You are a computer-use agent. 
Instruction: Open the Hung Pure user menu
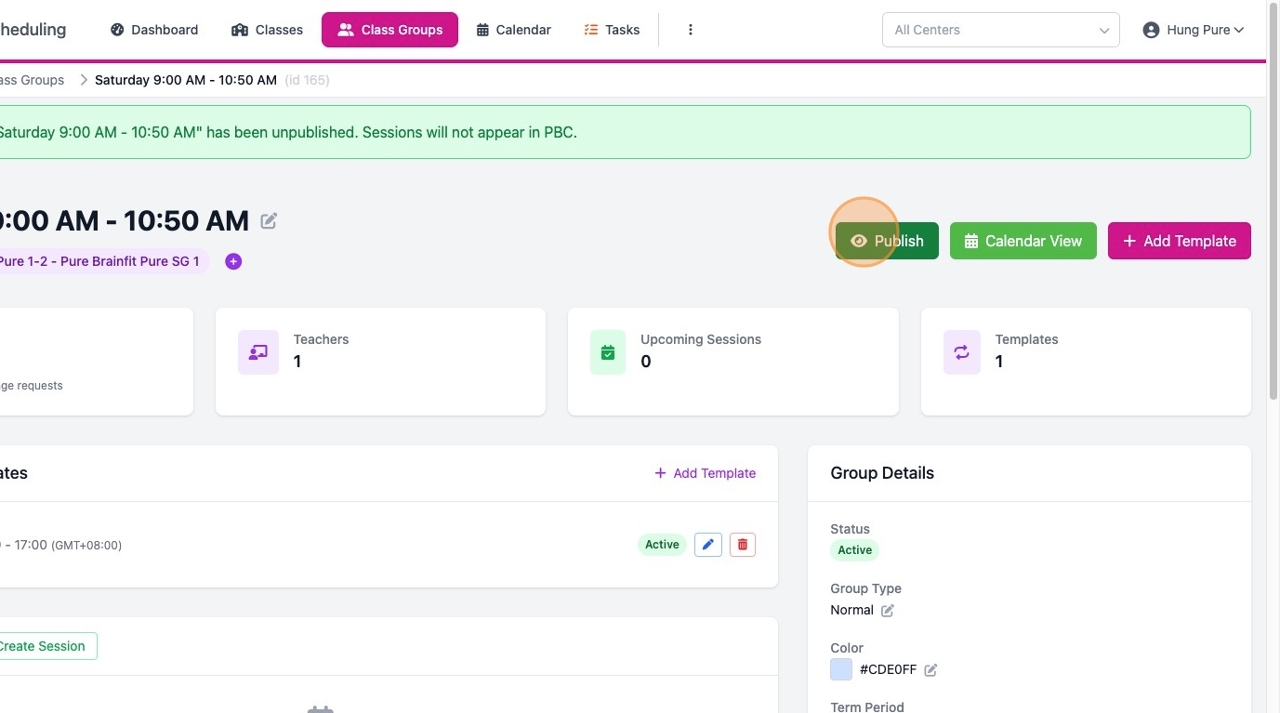coord(1193,30)
